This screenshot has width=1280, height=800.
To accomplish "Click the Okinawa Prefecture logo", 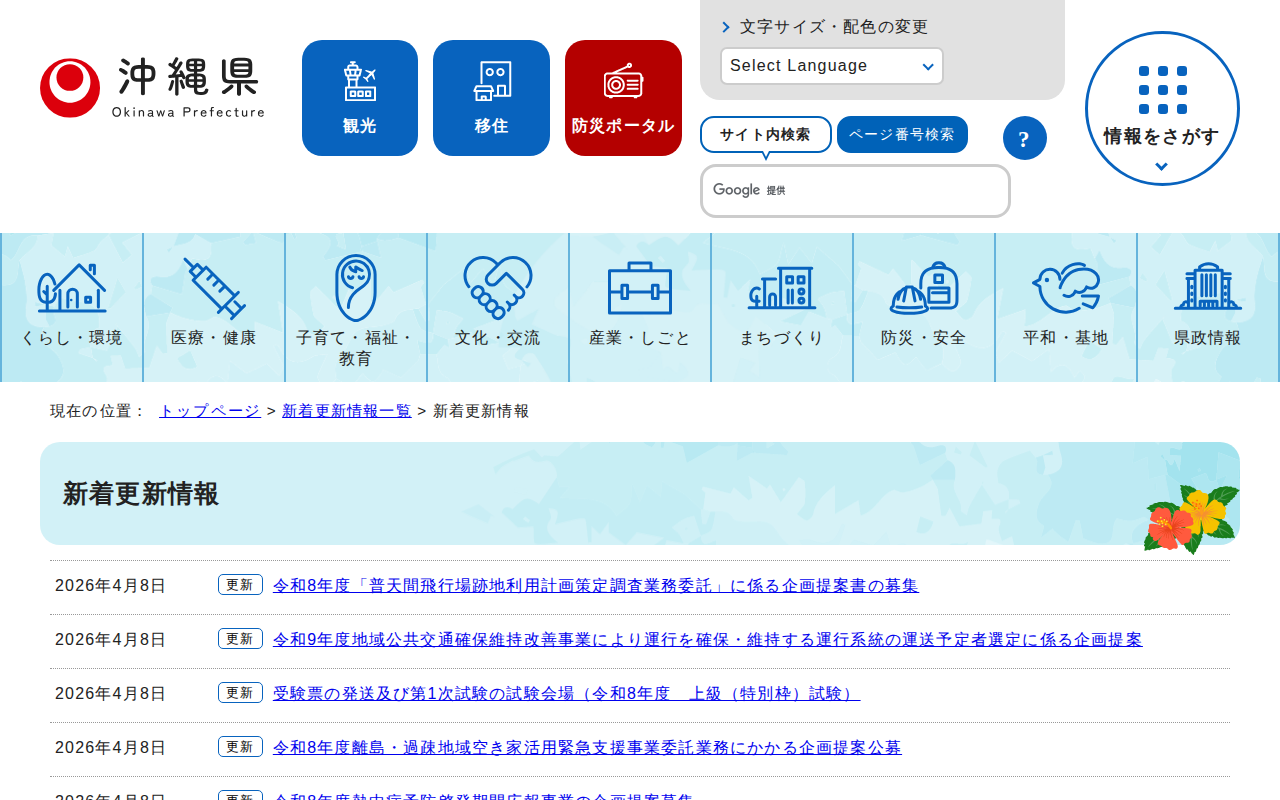I will 152,88.
